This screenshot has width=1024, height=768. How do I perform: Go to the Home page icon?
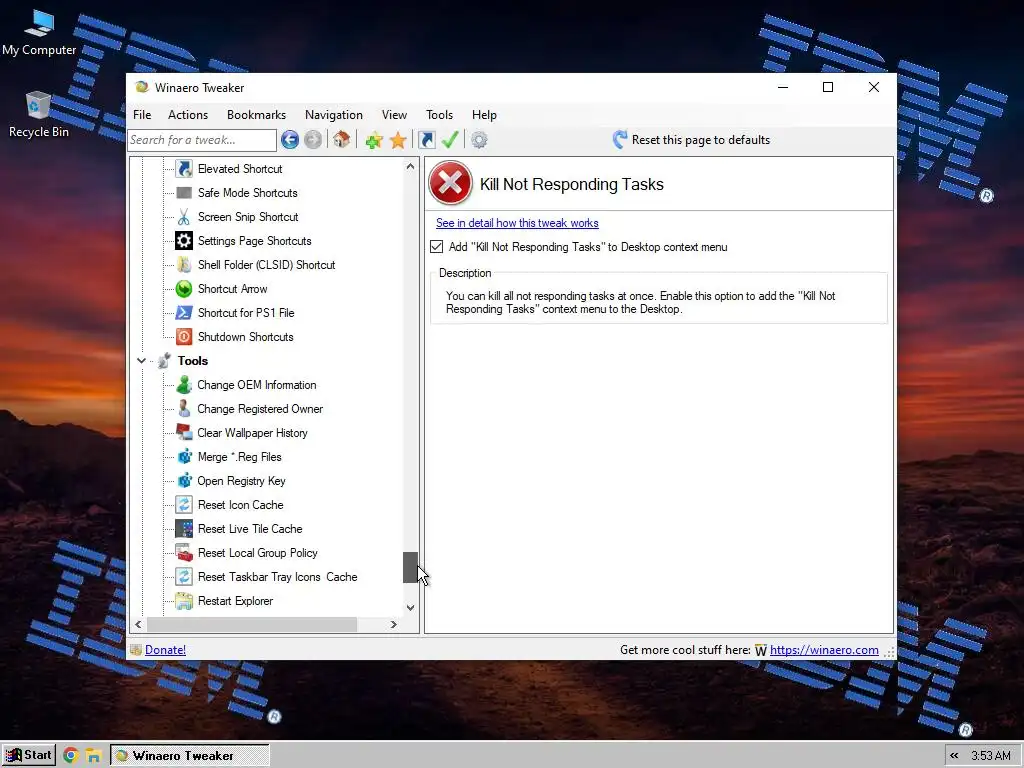tap(342, 140)
